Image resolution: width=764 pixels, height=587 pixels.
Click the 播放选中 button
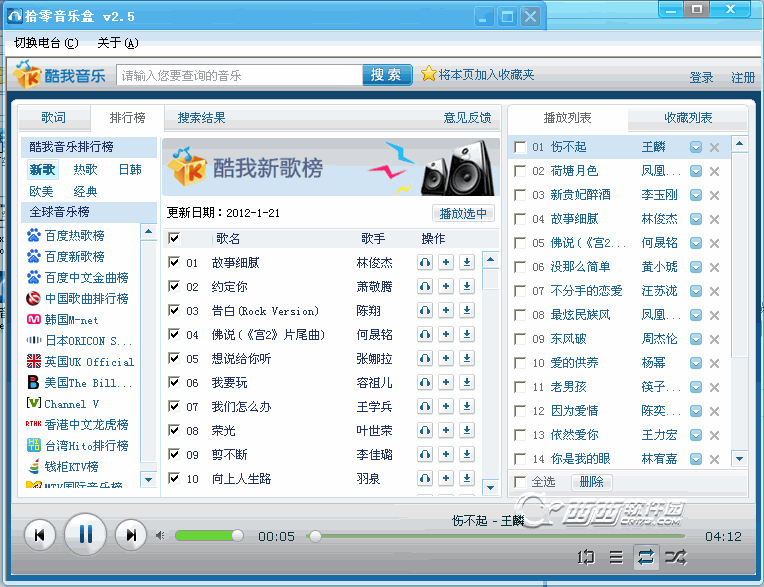(463, 213)
